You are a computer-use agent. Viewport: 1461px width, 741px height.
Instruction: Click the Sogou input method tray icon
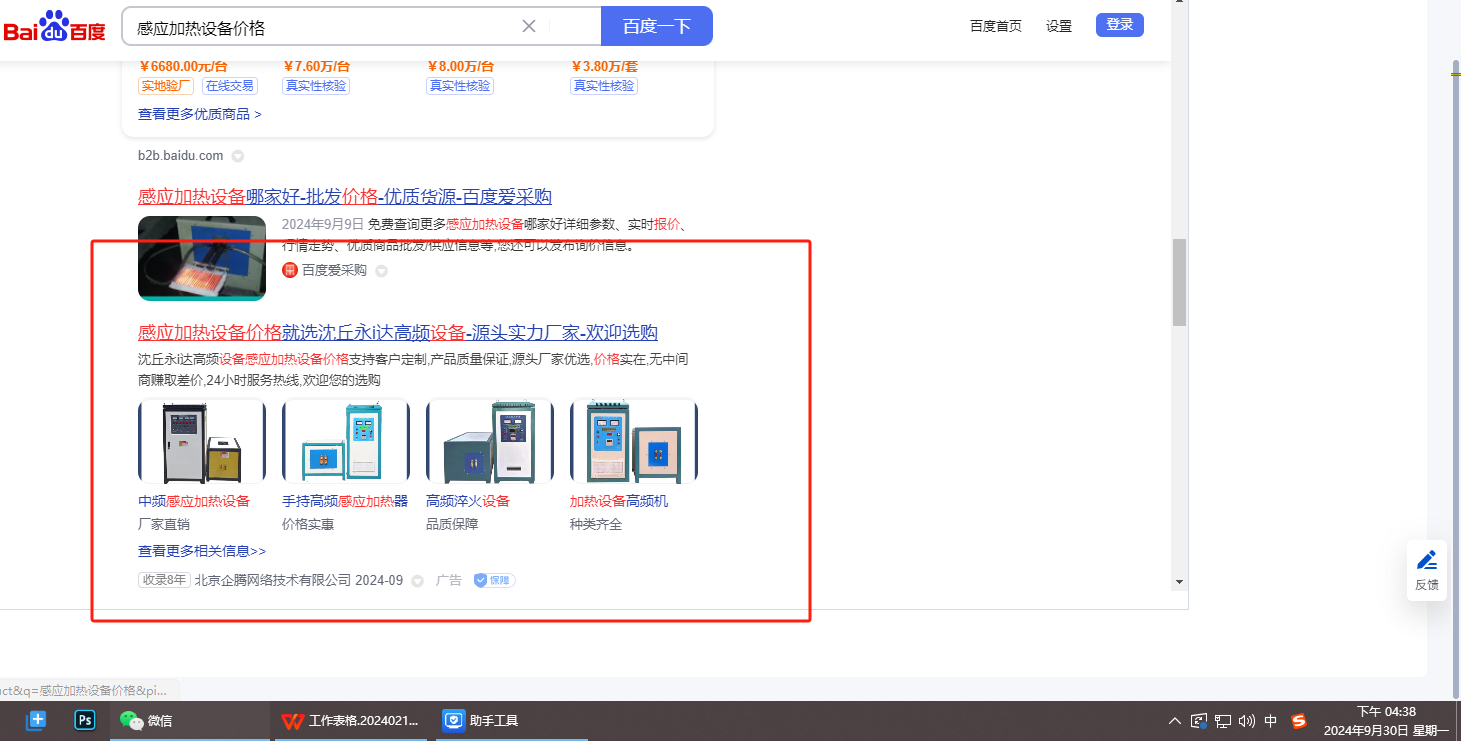click(x=1299, y=721)
